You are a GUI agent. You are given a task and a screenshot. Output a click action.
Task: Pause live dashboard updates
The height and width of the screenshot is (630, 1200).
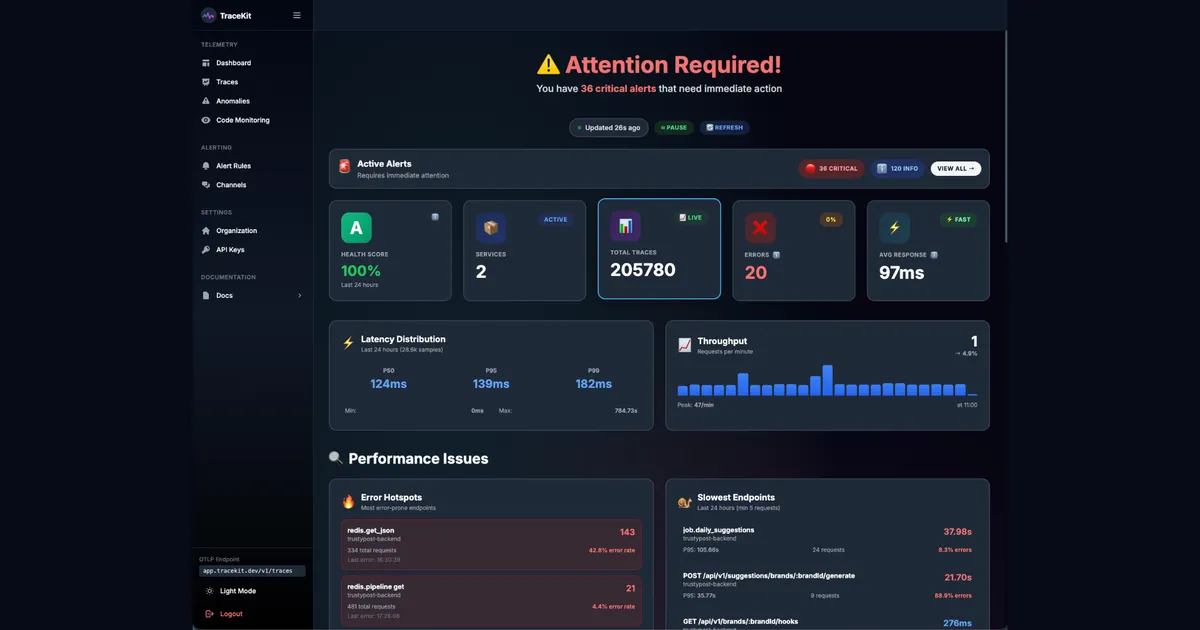(673, 127)
